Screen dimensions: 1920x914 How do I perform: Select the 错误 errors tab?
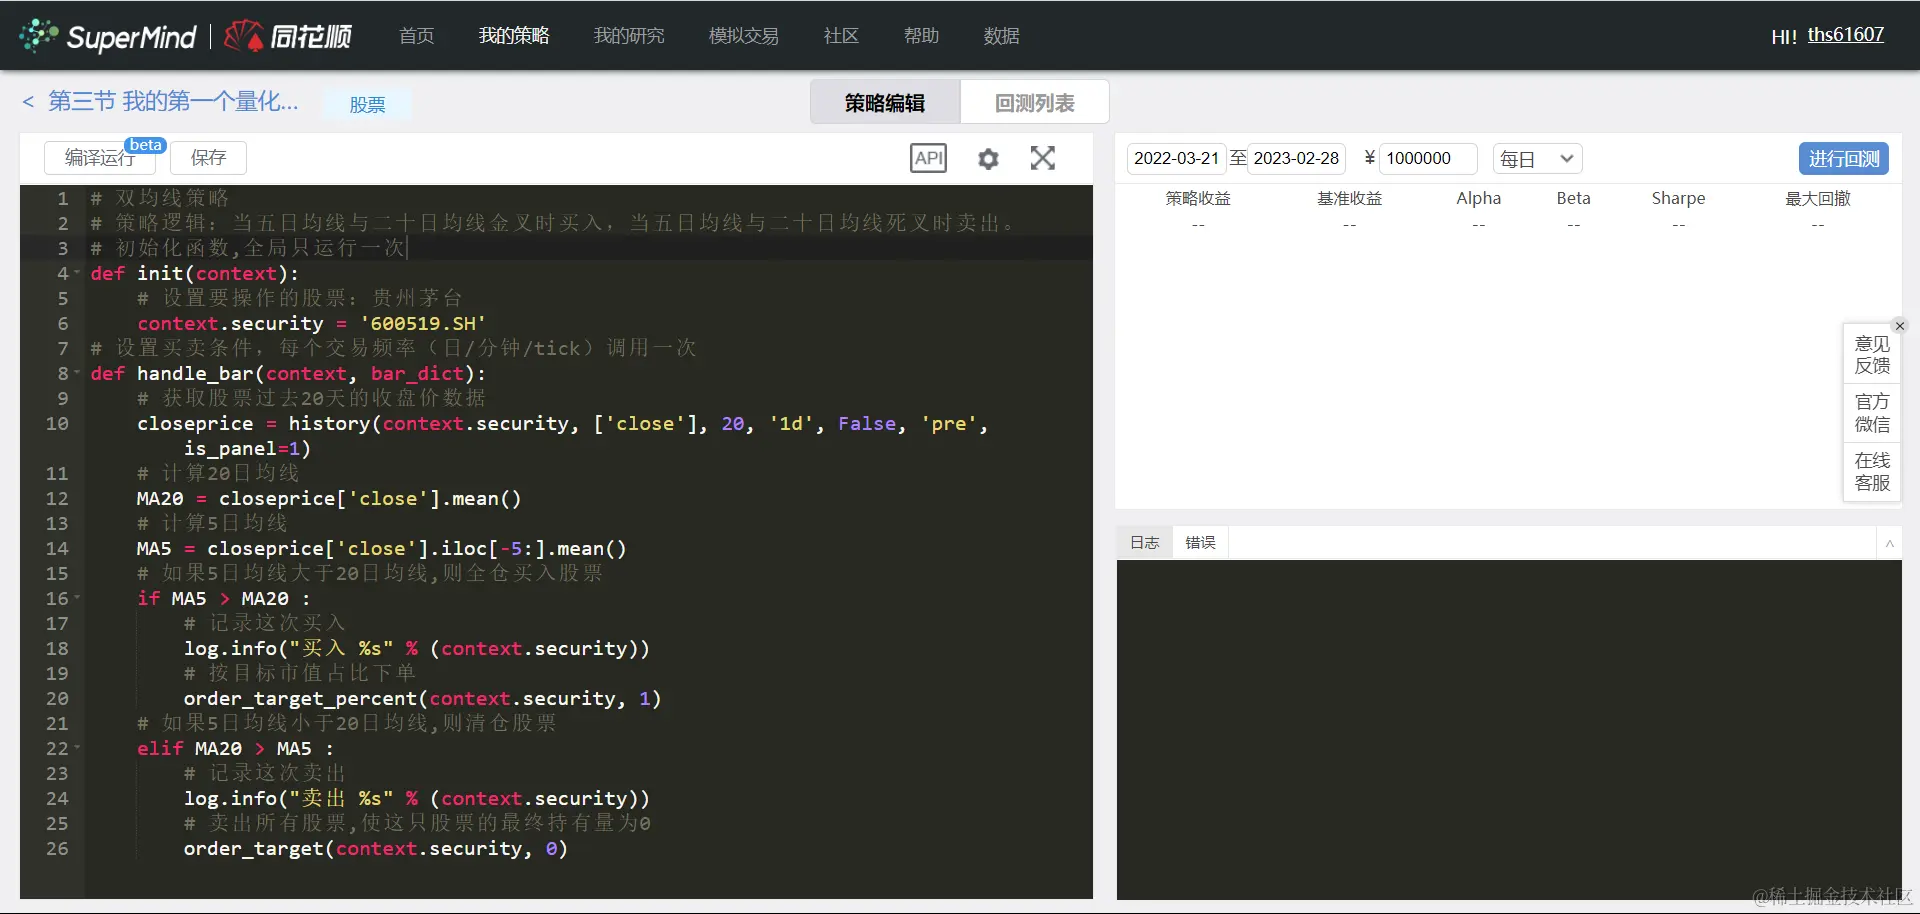click(x=1200, y=543)
